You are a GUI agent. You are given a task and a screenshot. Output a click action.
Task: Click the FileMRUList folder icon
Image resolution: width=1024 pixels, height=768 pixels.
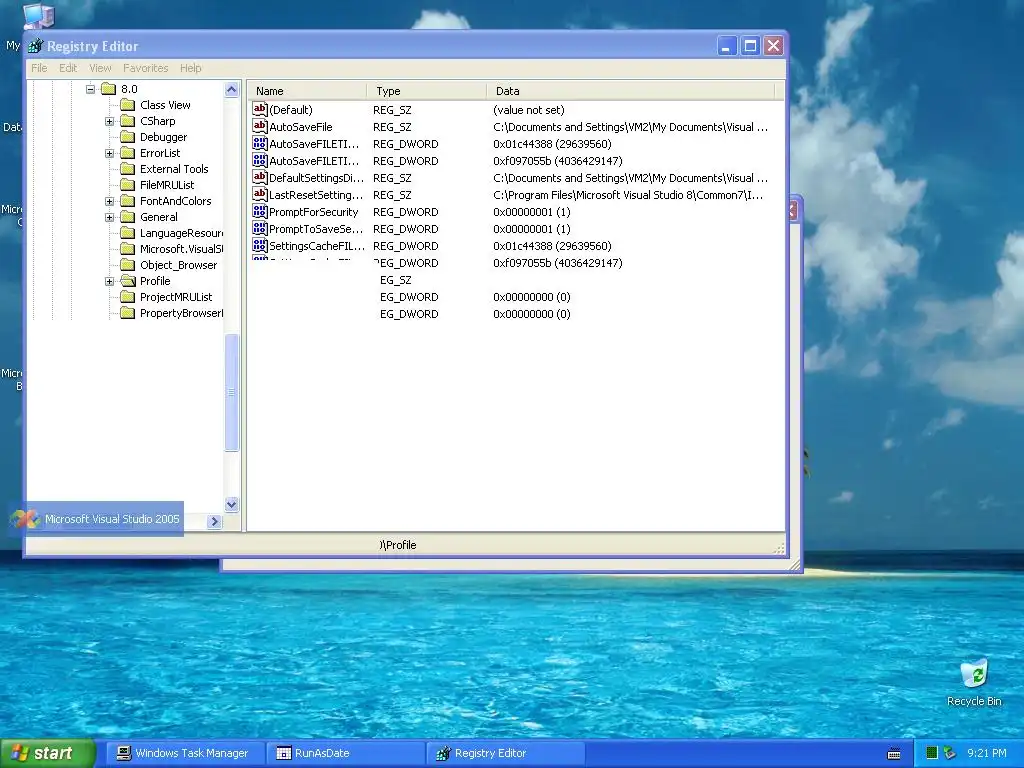[128, 185]
